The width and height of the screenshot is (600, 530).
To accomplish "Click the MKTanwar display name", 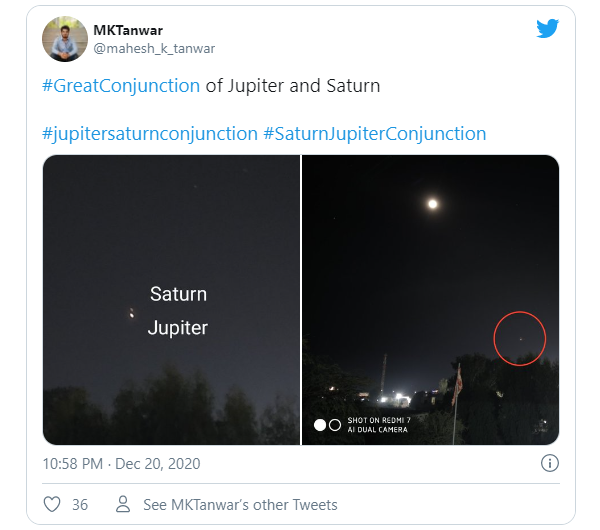I will [x=130, y=30].
